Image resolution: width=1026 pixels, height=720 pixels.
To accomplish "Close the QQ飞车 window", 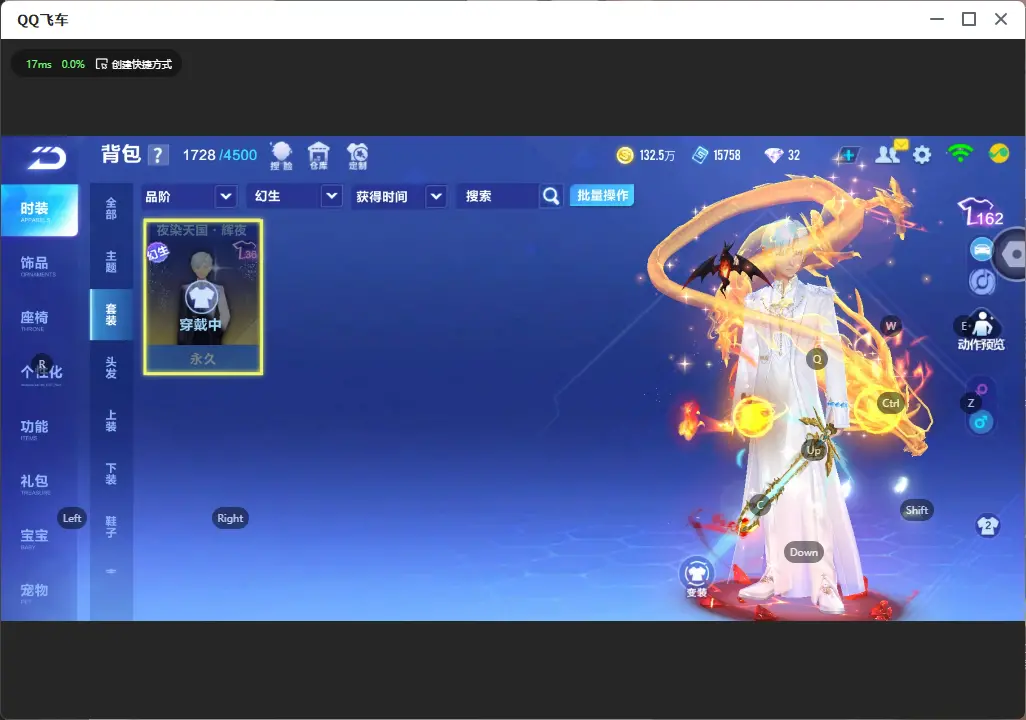I will 1001,19.
